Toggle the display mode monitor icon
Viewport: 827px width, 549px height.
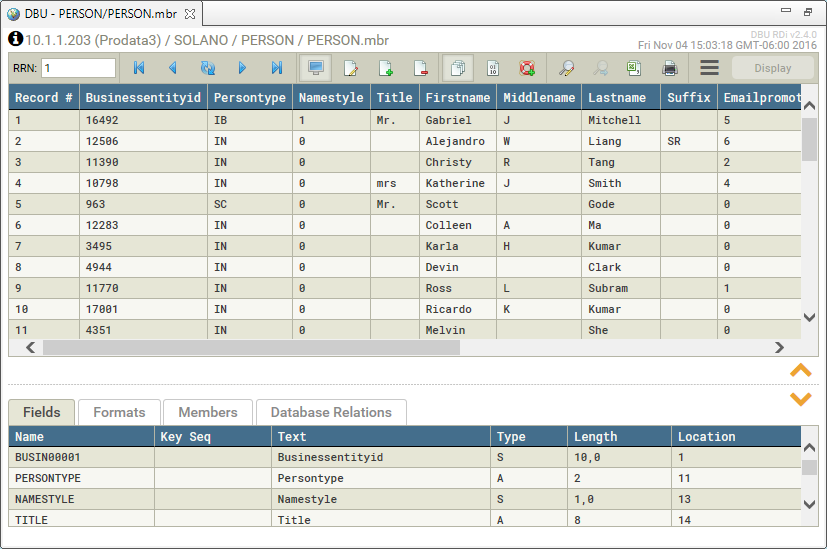315,68
